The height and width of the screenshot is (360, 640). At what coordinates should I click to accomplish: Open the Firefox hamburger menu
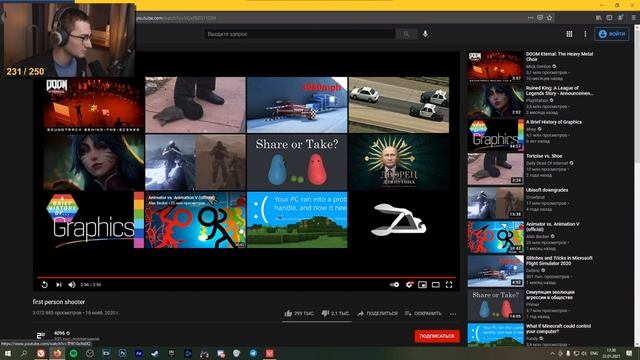click(x=633, y=18)
